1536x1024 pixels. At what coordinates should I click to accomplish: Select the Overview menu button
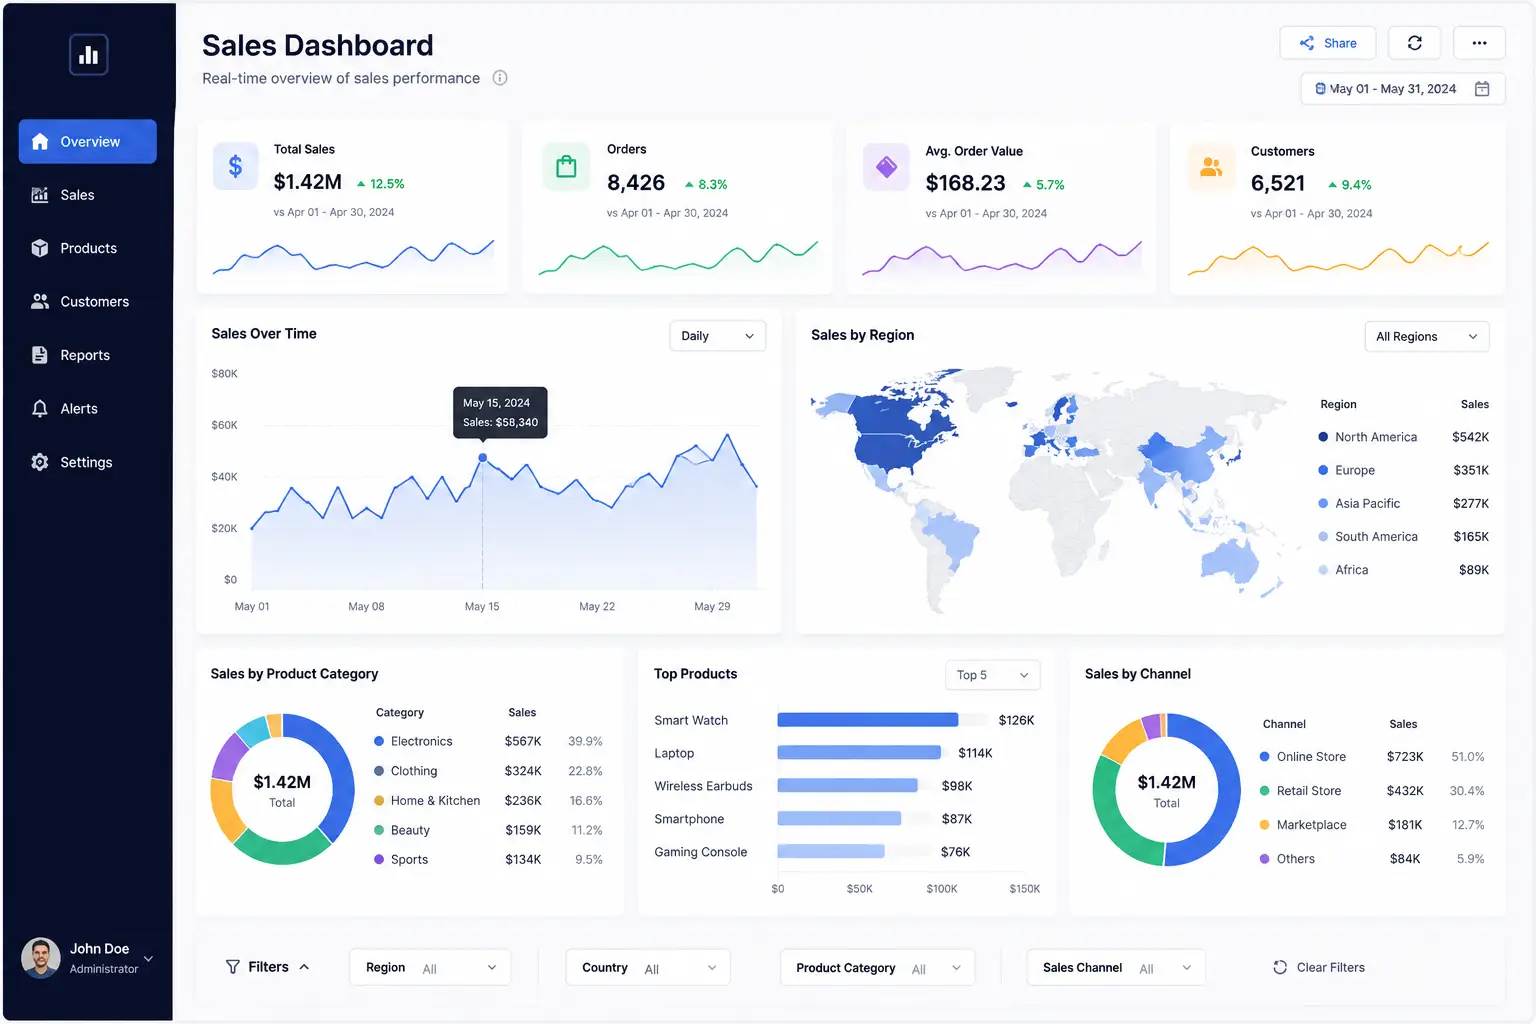tap(87, 142)
